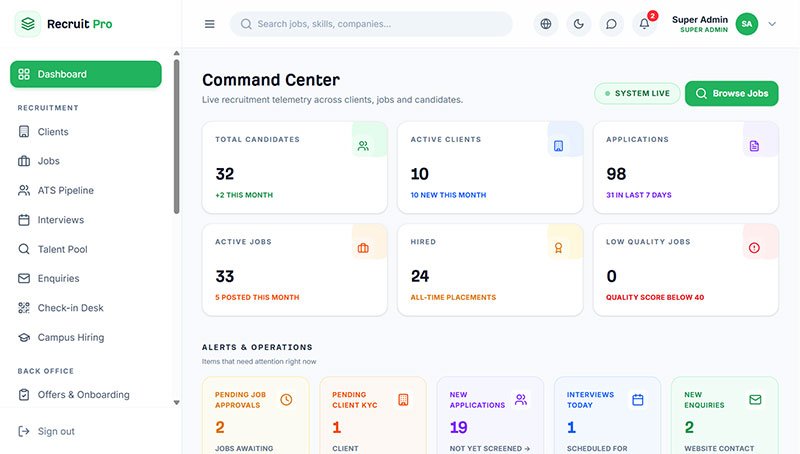Click the Recruit Pro logo icon
The width and height of the screenshot is (800, 454).
[28, 24]
